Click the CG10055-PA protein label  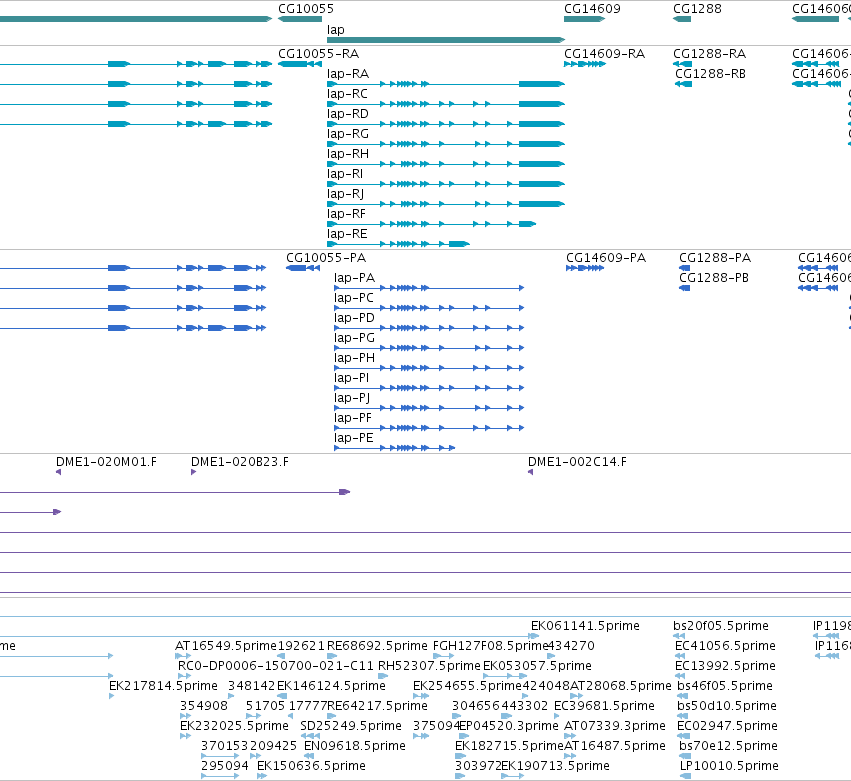click(326, 258)
